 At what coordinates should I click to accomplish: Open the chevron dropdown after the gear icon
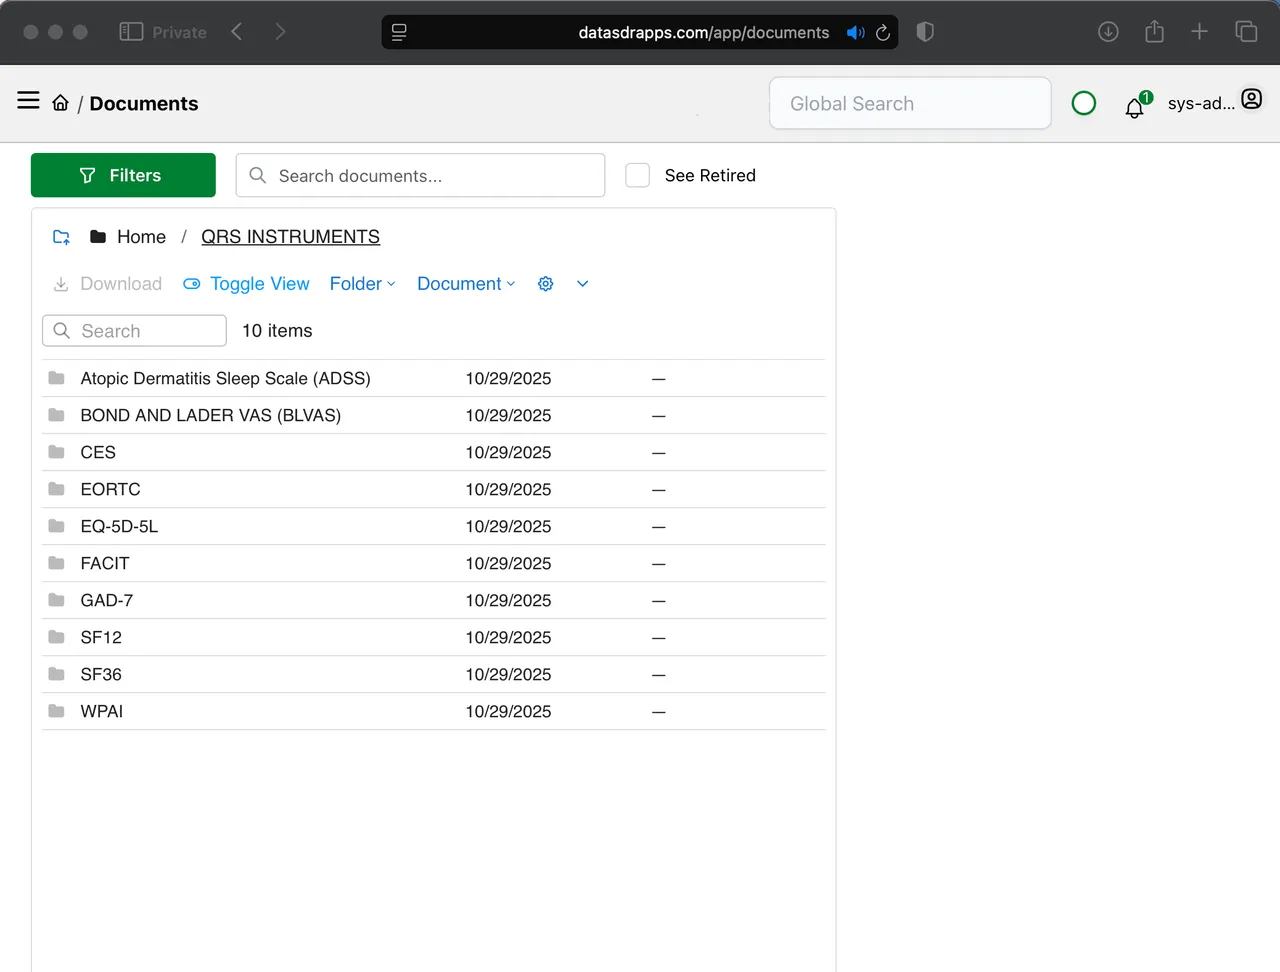point(582,284)
